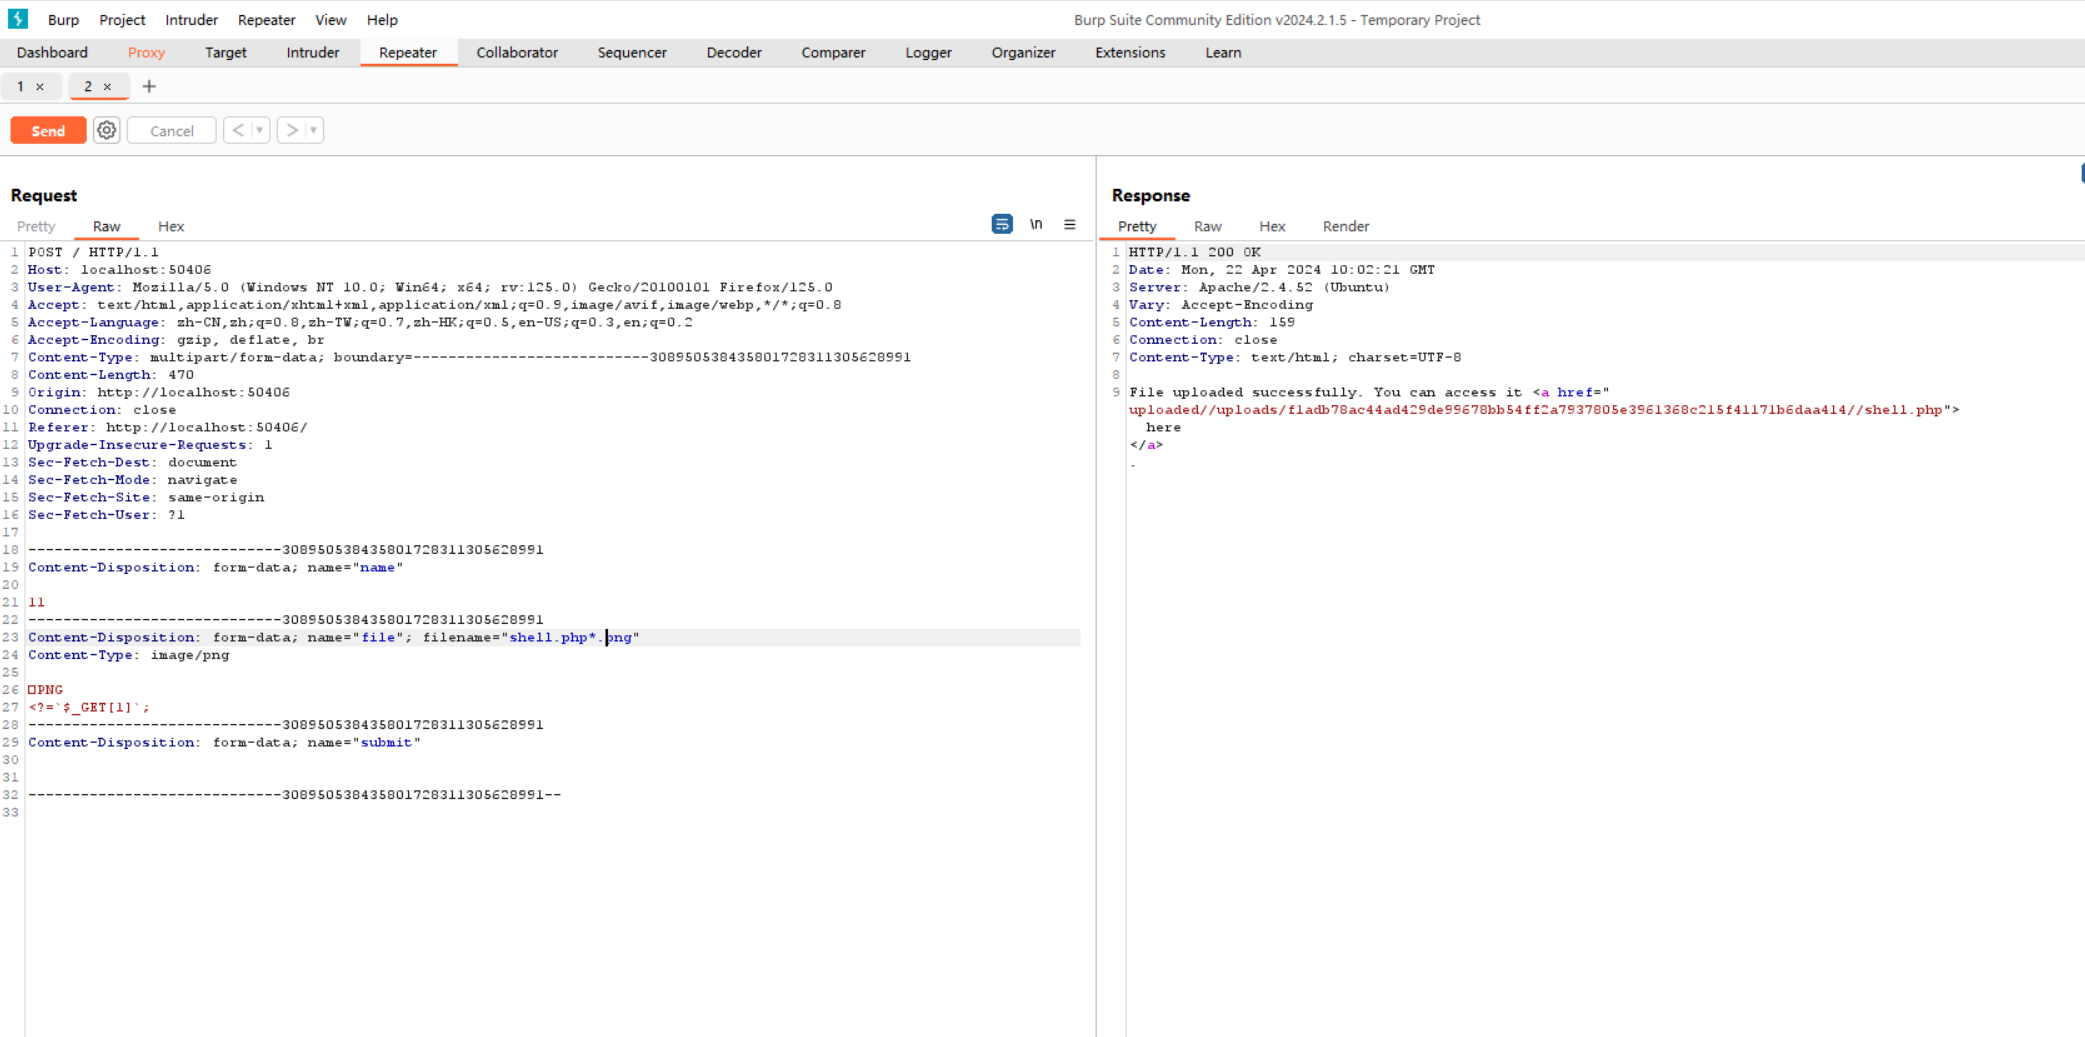Click the name="submit" form-data line
Image resolution: width=2085 pixels, height=1037 pixels.
[x=224, y=743]
